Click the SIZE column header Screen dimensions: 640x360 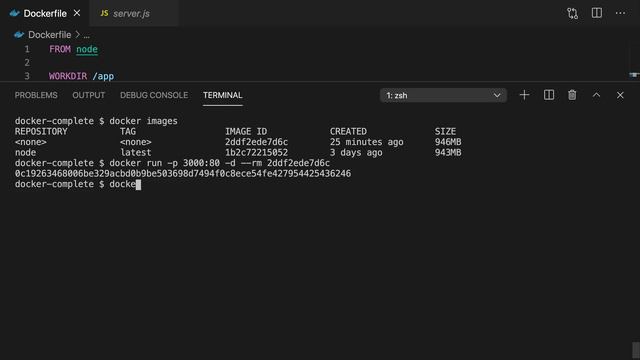445,131
